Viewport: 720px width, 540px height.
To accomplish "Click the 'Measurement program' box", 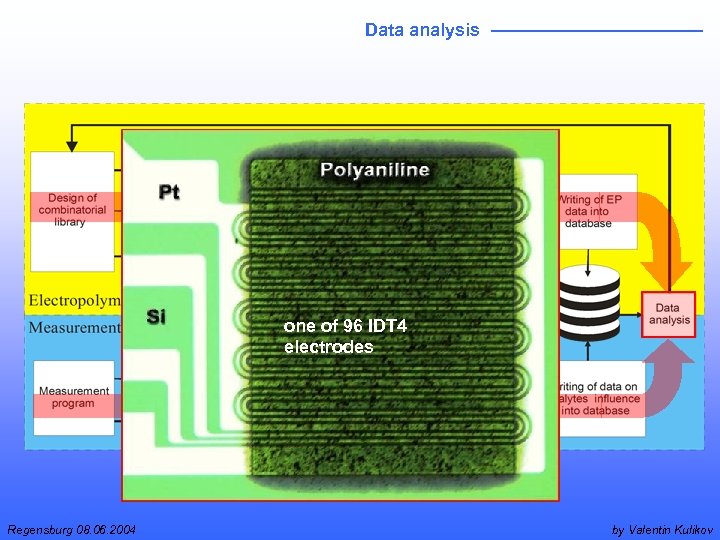I will tap(74, 398).
